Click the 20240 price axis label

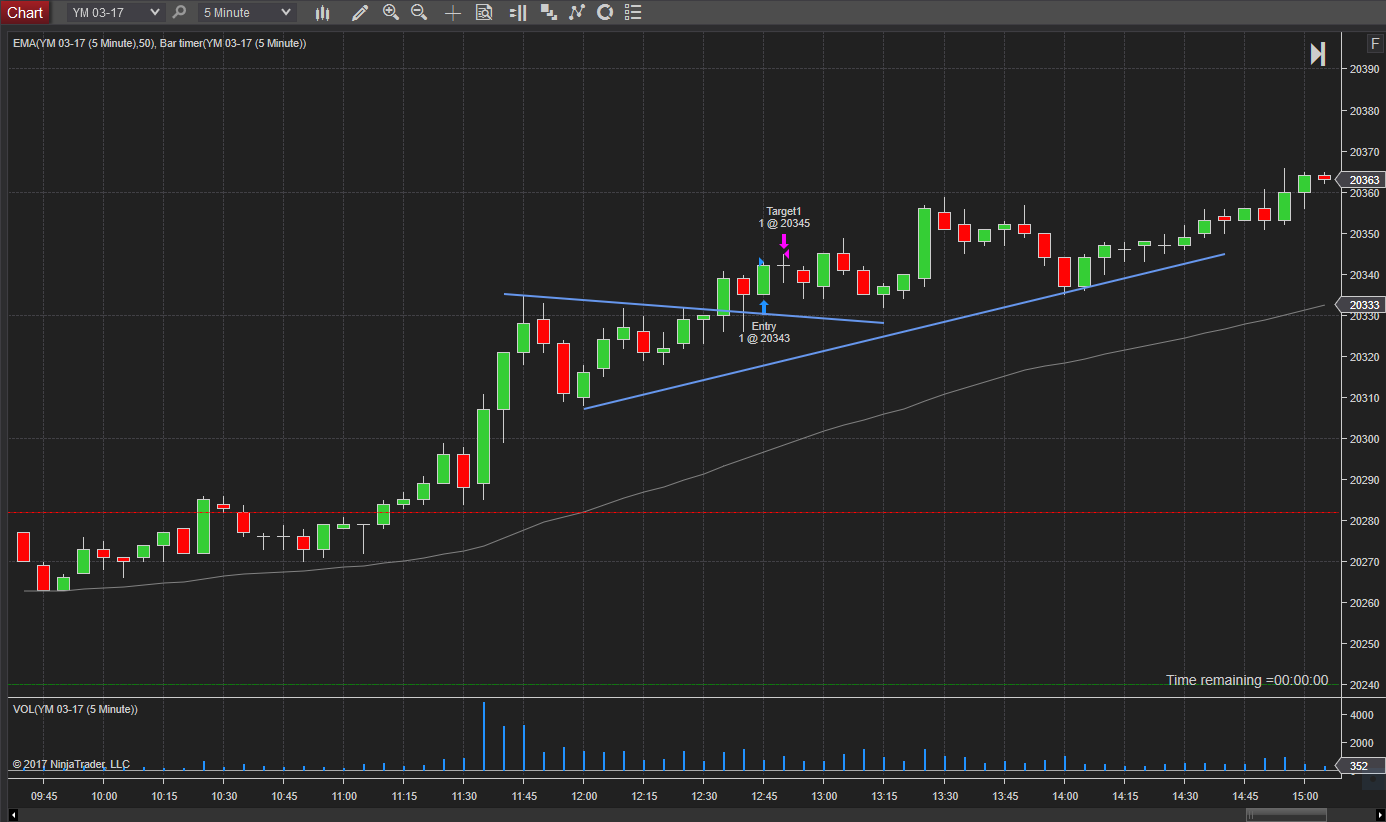1364,685
